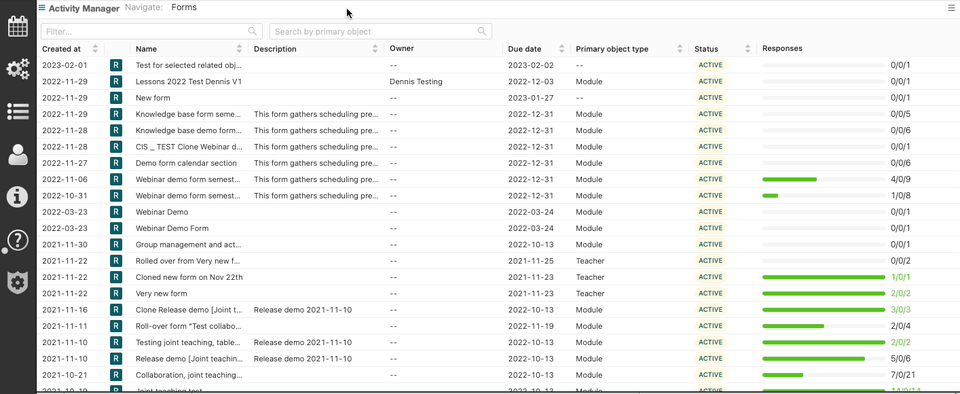The width and height of the screenshot is (960, 394).
Task: Click the Activity Manager hamburger menu icon
Action: coord(42,8)
